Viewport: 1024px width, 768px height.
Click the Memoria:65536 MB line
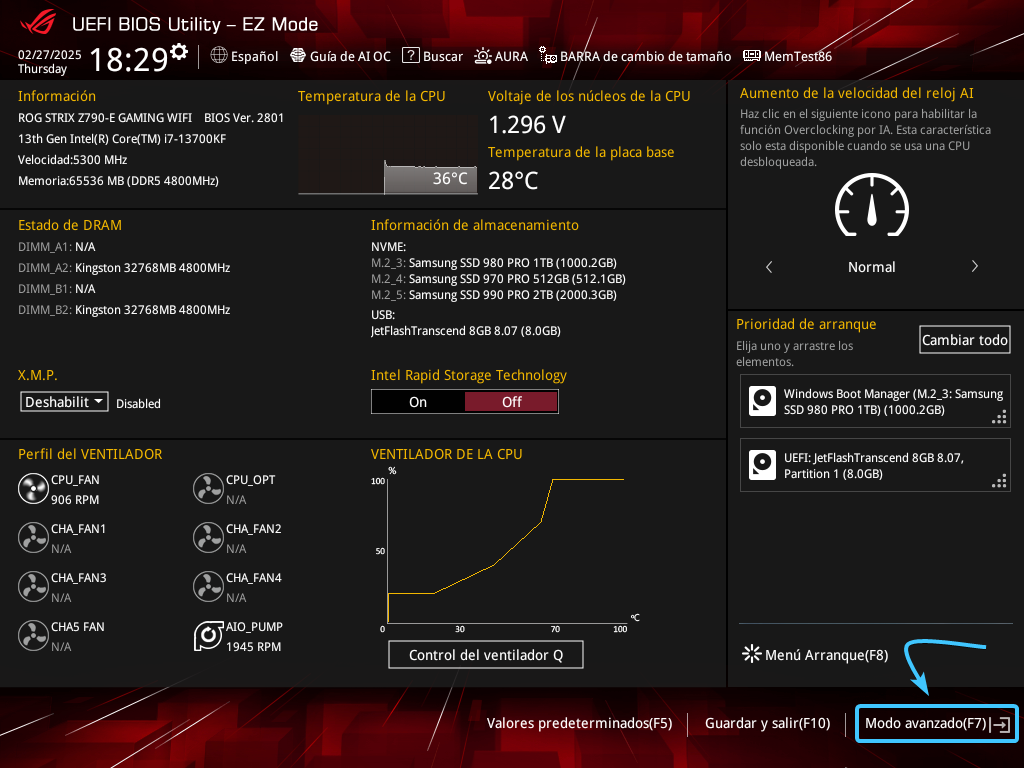tap(118, 181)
